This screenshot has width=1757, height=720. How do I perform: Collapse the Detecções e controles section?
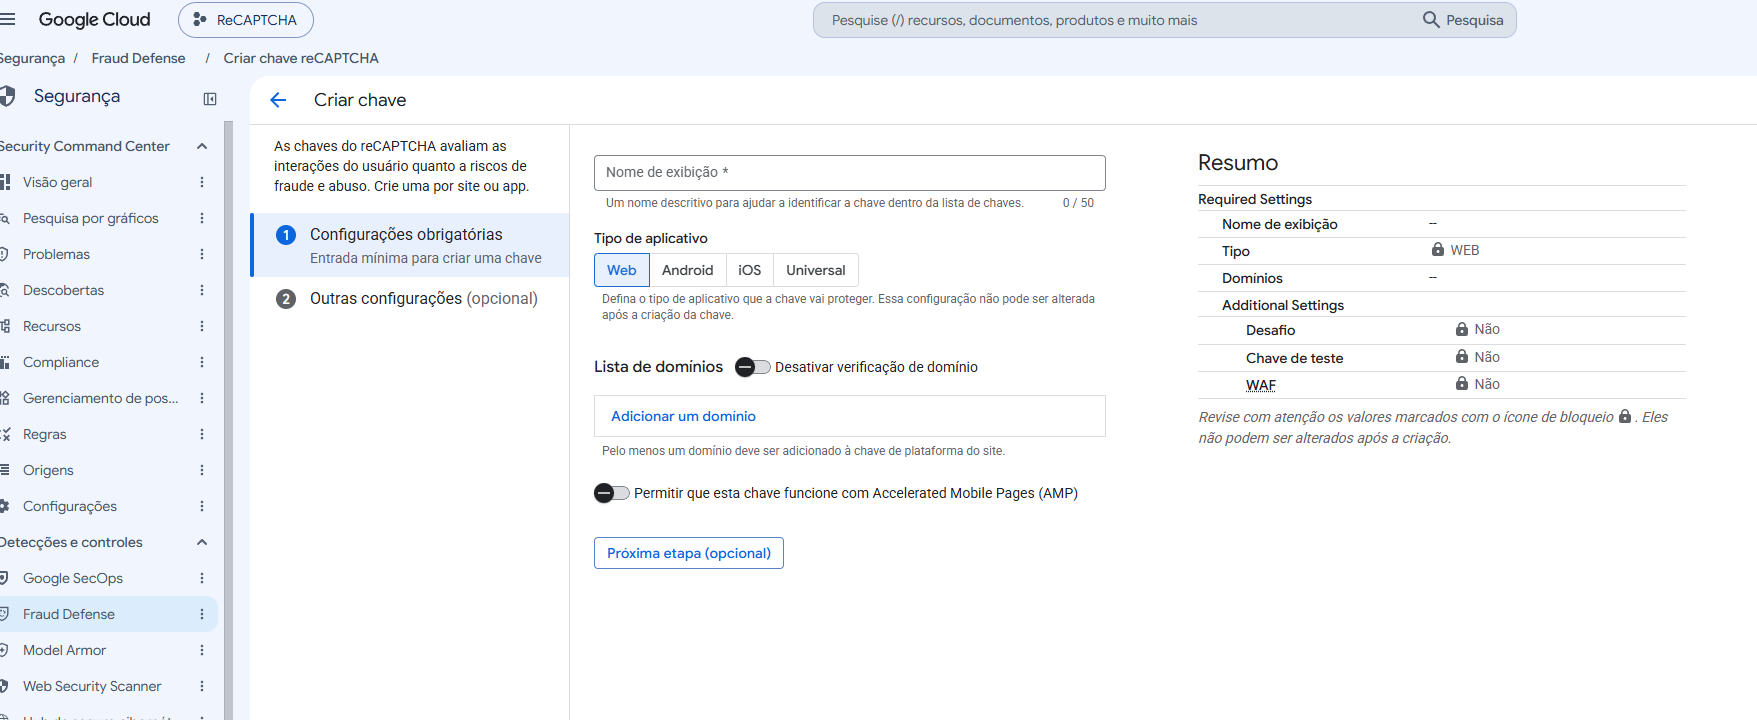[202, 542]
